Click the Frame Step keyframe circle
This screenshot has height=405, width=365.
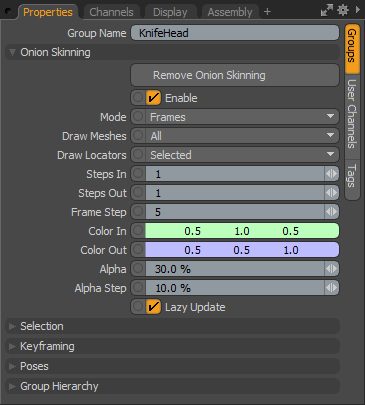tap(138, 212)
